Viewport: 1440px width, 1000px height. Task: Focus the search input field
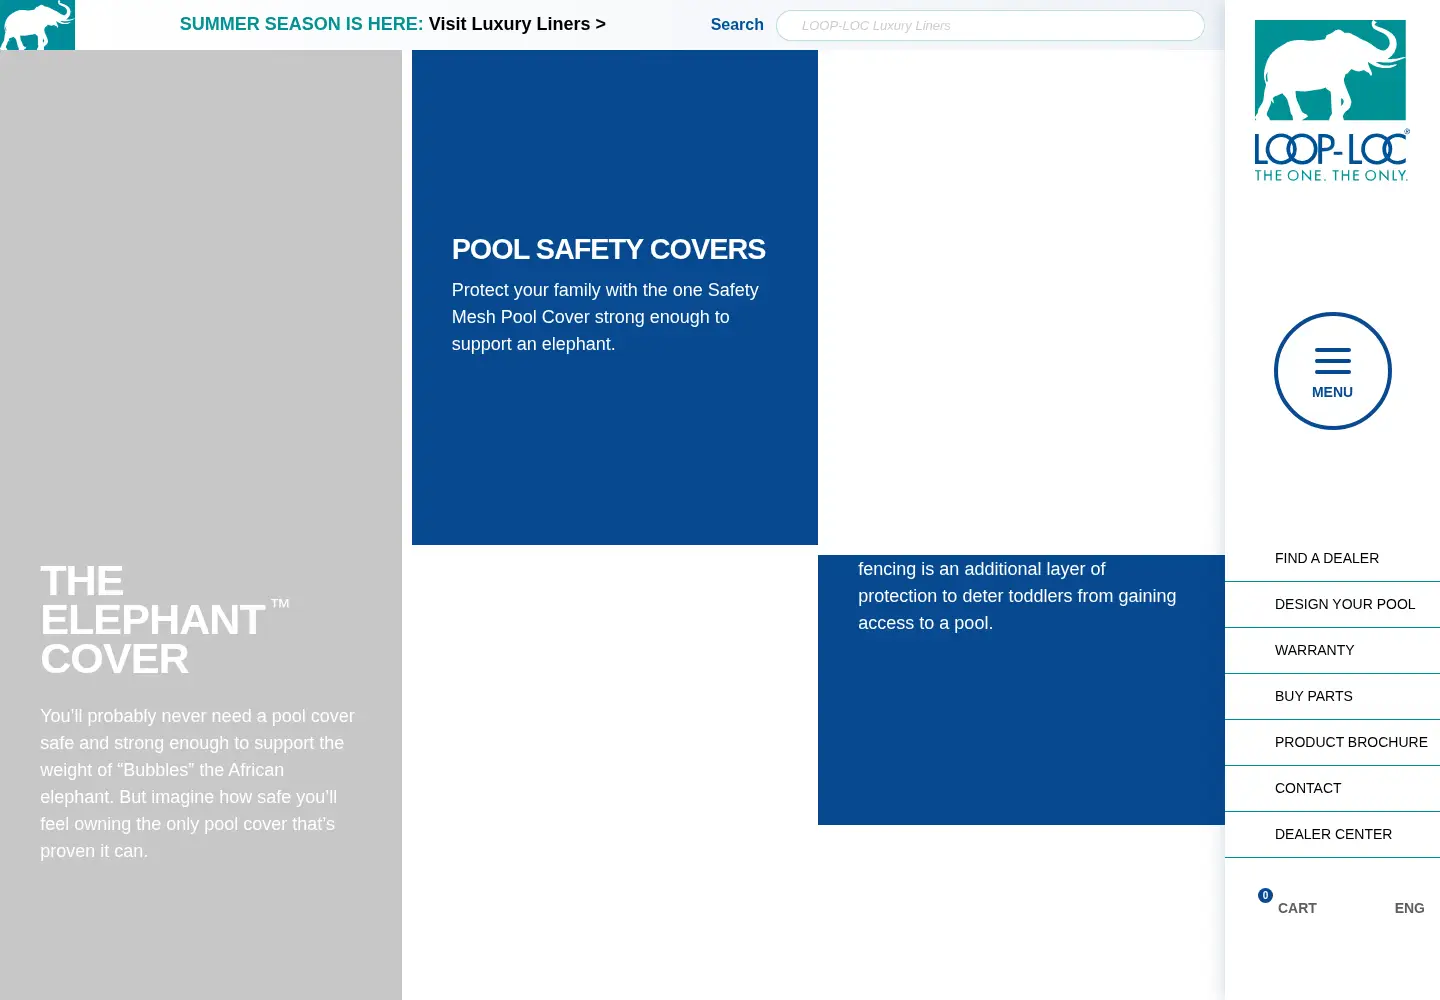click(x=990, y=25)
